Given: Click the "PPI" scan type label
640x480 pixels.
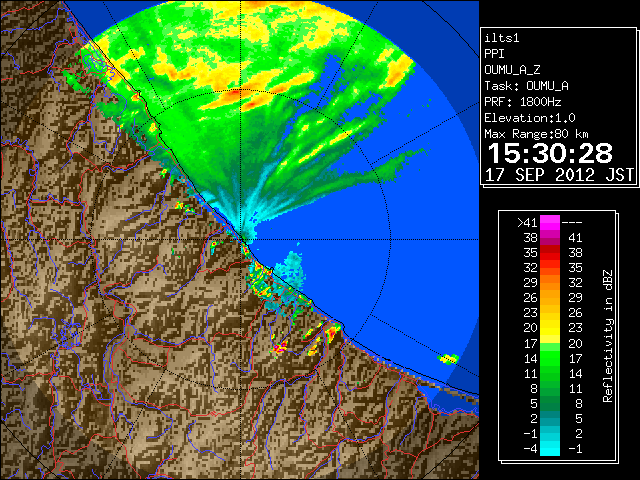Looking at the screenshot, I should point(494,54).
